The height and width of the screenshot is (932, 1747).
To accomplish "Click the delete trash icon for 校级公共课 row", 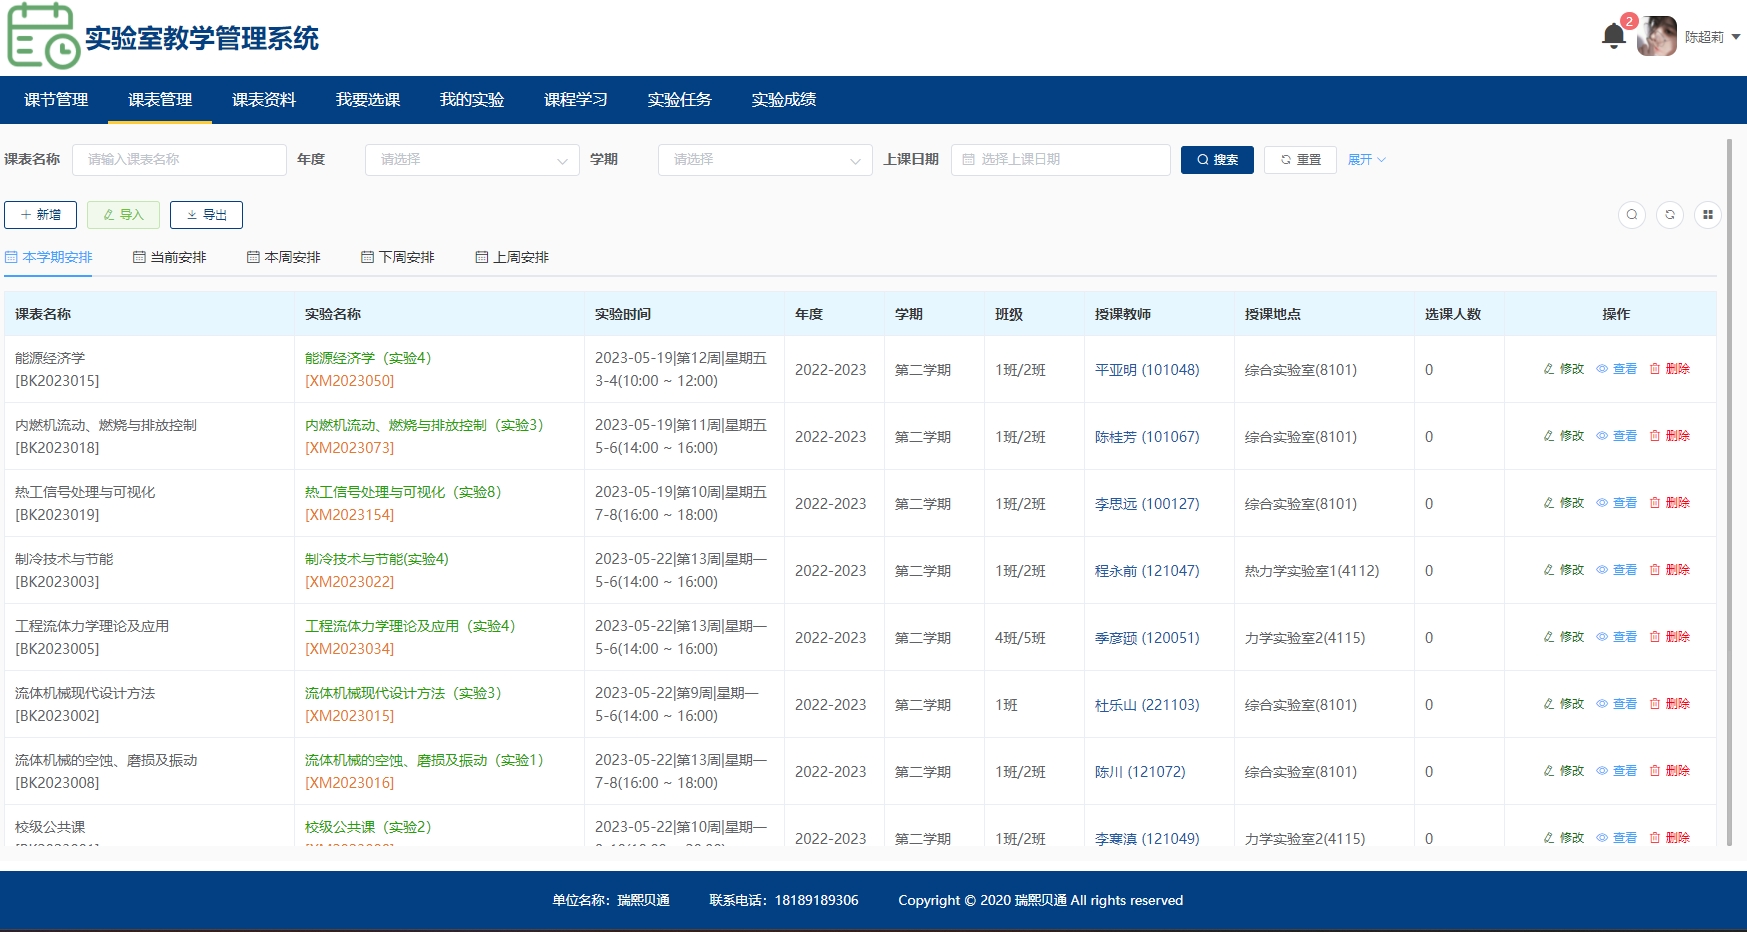I will [1655, 838].
